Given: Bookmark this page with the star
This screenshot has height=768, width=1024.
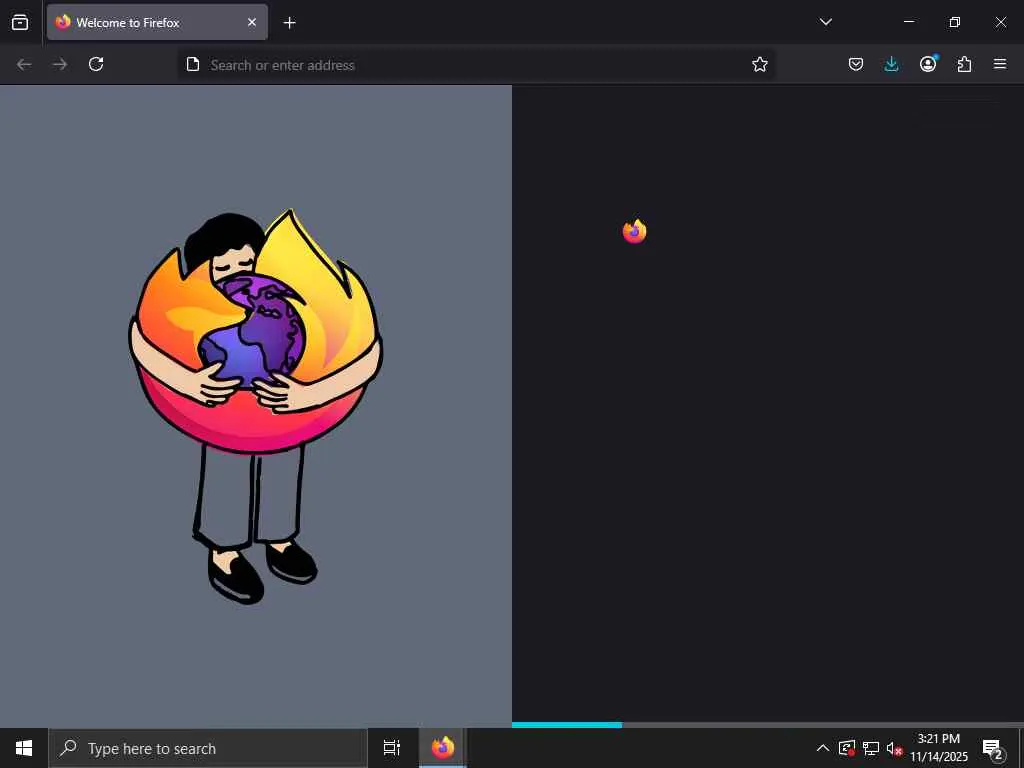Looking at the screenshot, I should [760, 64].
